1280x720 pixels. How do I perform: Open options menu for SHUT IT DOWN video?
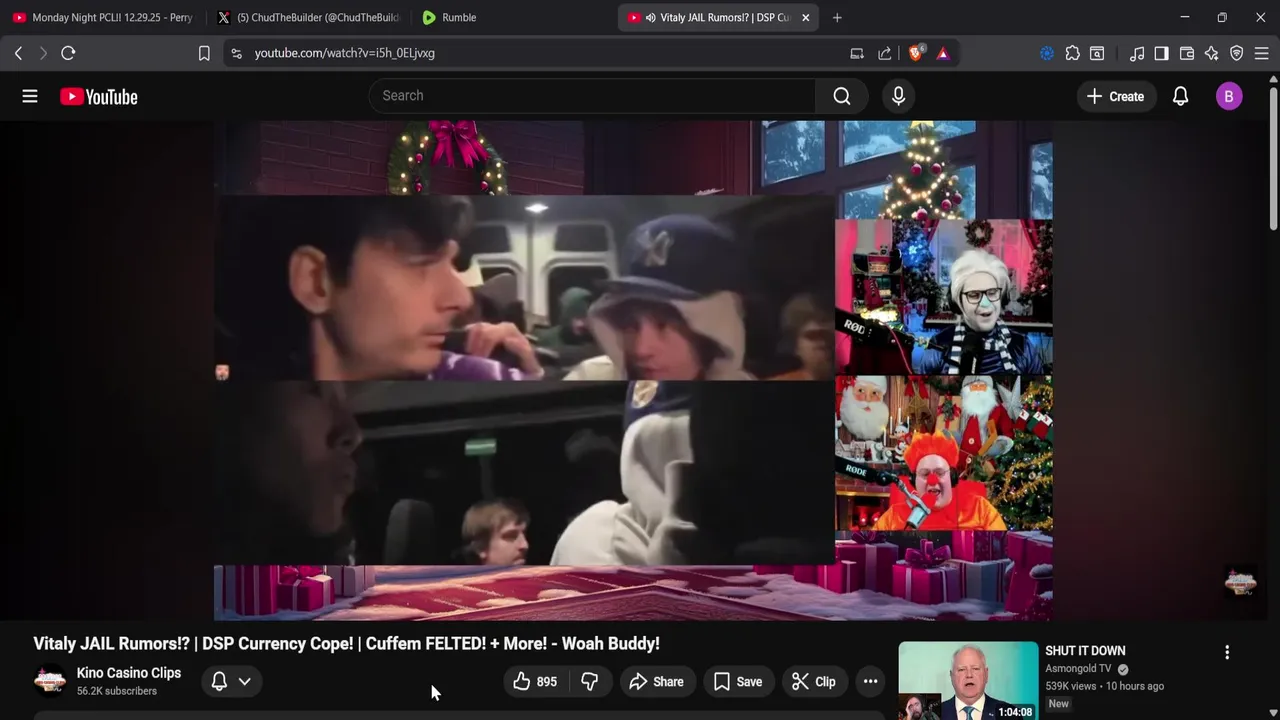tap(1227, 652)
